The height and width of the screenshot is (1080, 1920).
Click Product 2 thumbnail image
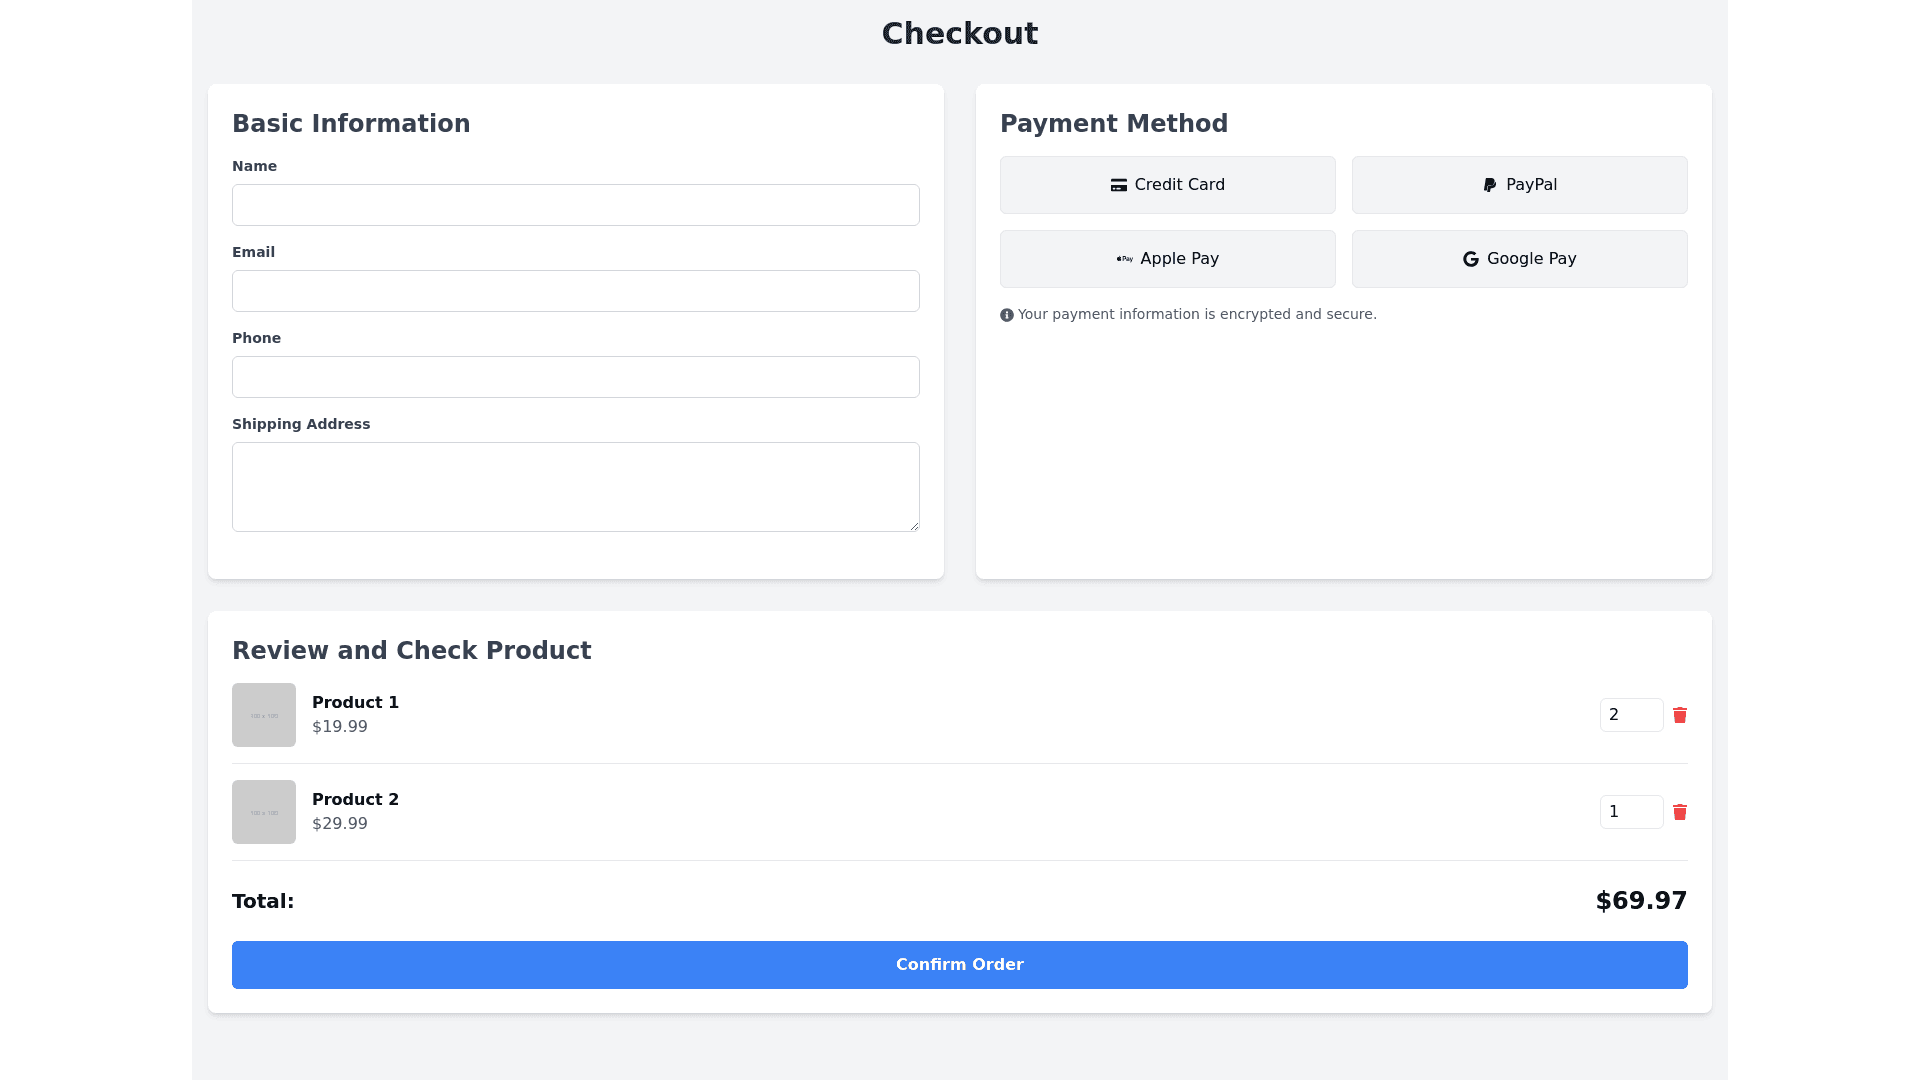click(264, 812)
